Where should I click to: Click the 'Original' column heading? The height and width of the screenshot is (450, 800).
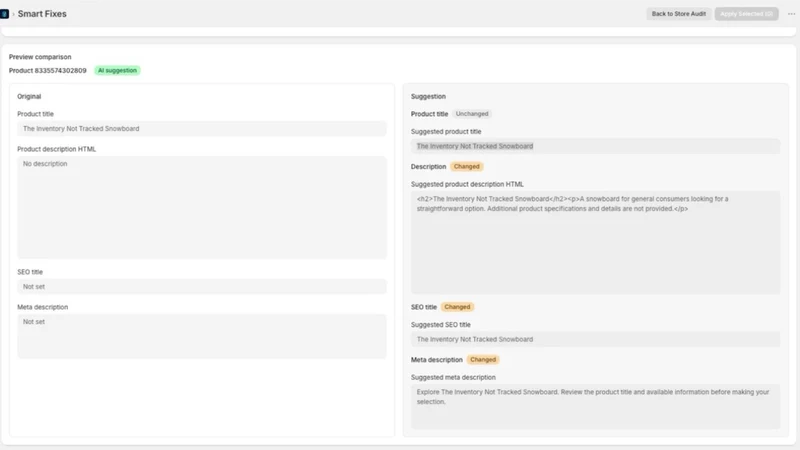[x=29, y=96]
